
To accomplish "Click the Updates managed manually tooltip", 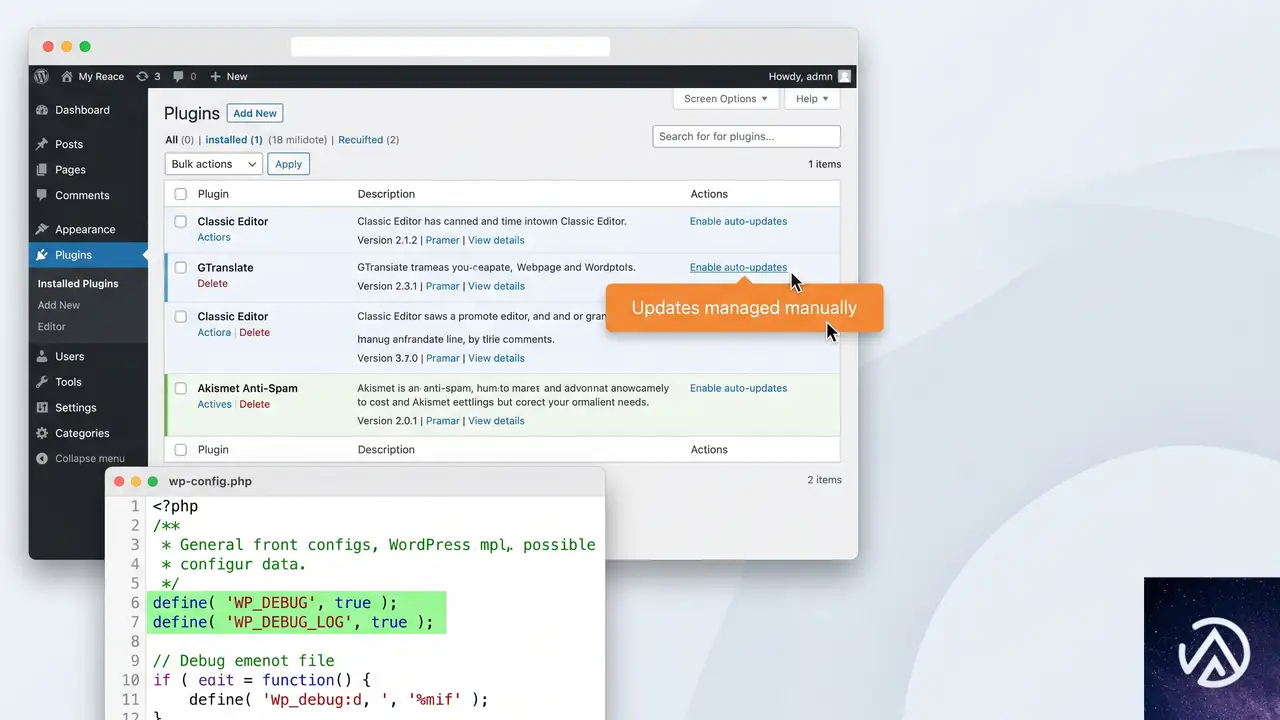I will pyautogui.click(x=744, y=308).
